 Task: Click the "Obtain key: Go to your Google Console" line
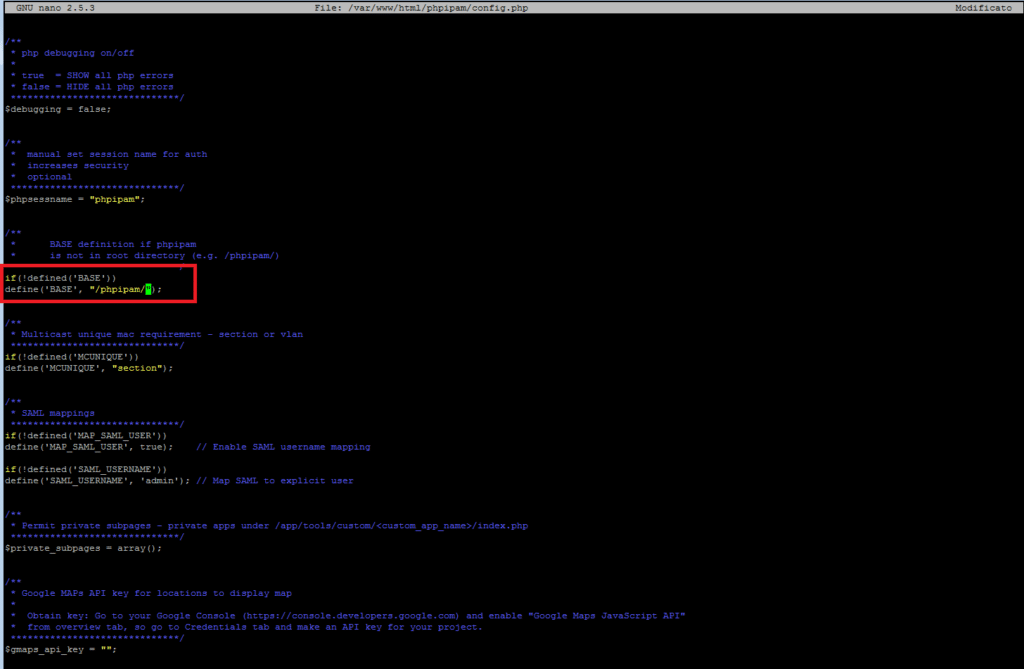[x=356, y=615]
